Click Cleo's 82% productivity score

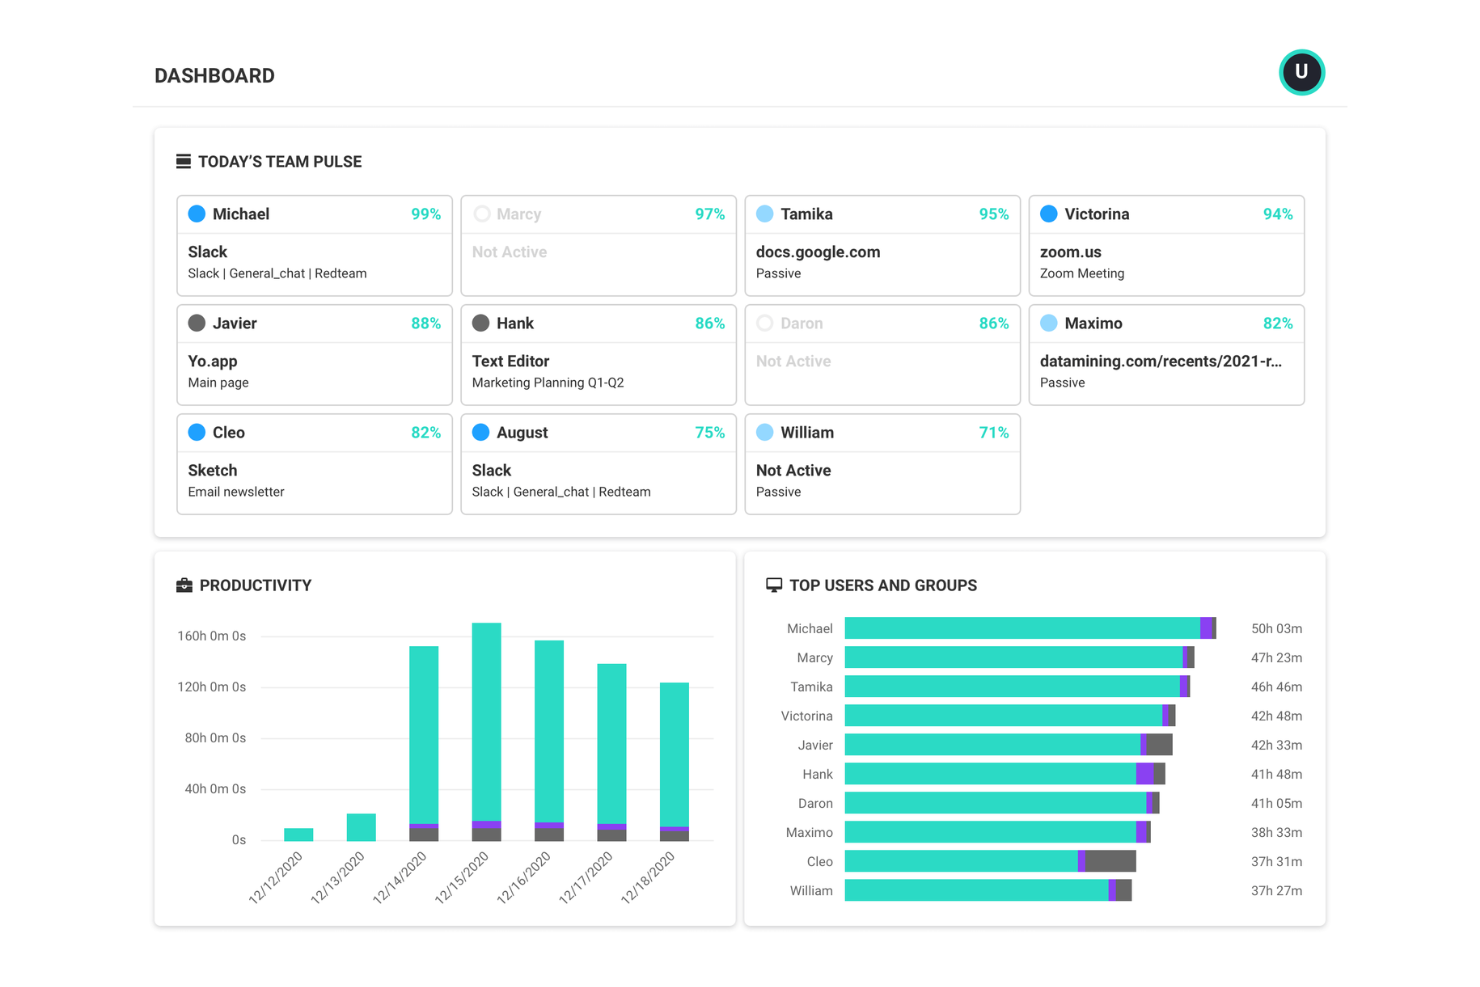tap(425, 432)
